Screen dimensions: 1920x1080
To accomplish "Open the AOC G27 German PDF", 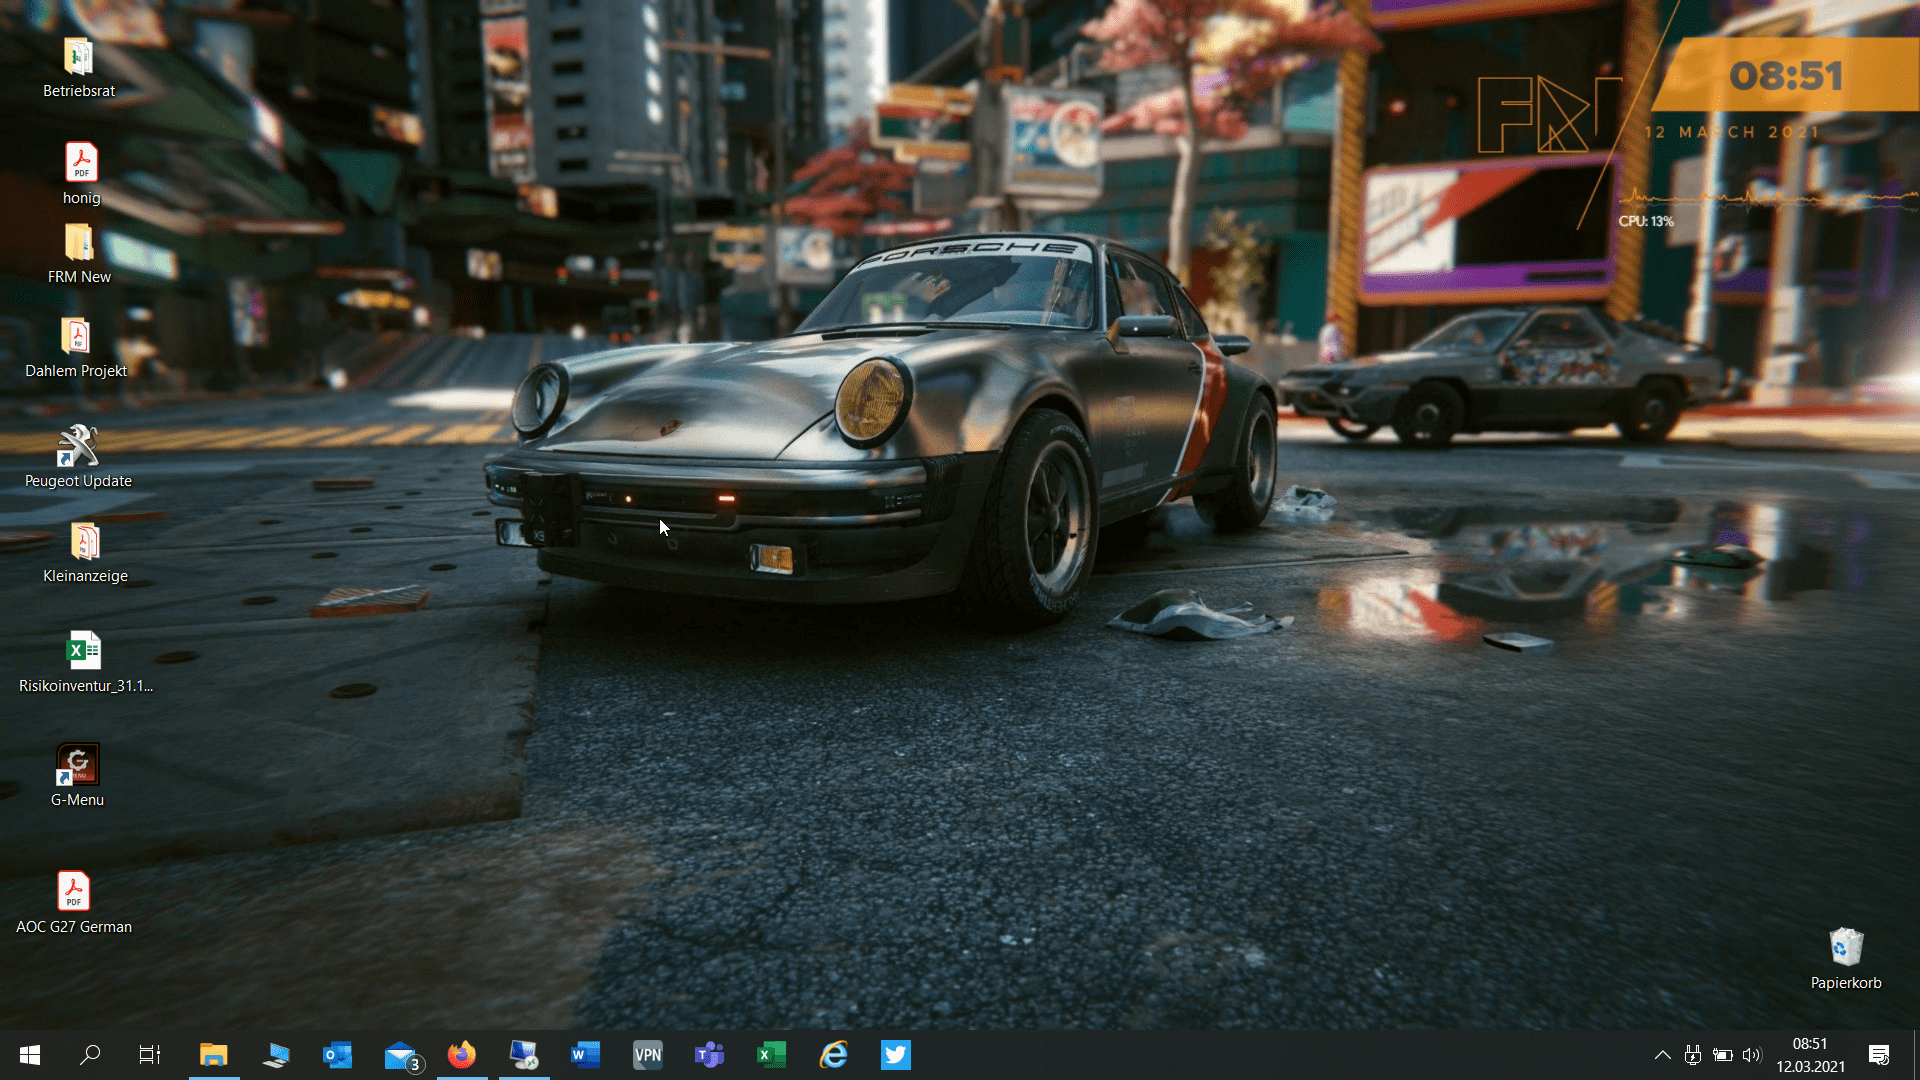I will (x=74, y=903).
